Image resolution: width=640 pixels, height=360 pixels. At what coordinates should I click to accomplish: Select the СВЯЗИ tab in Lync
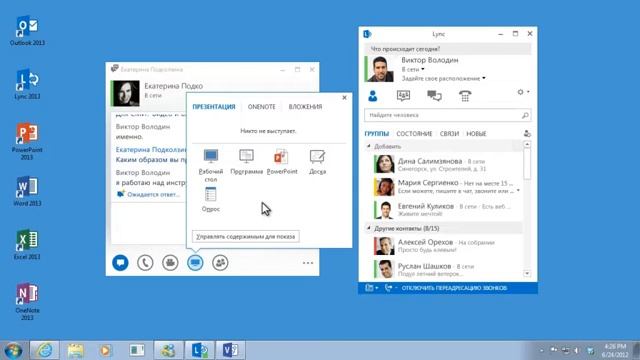click(449, 134)
